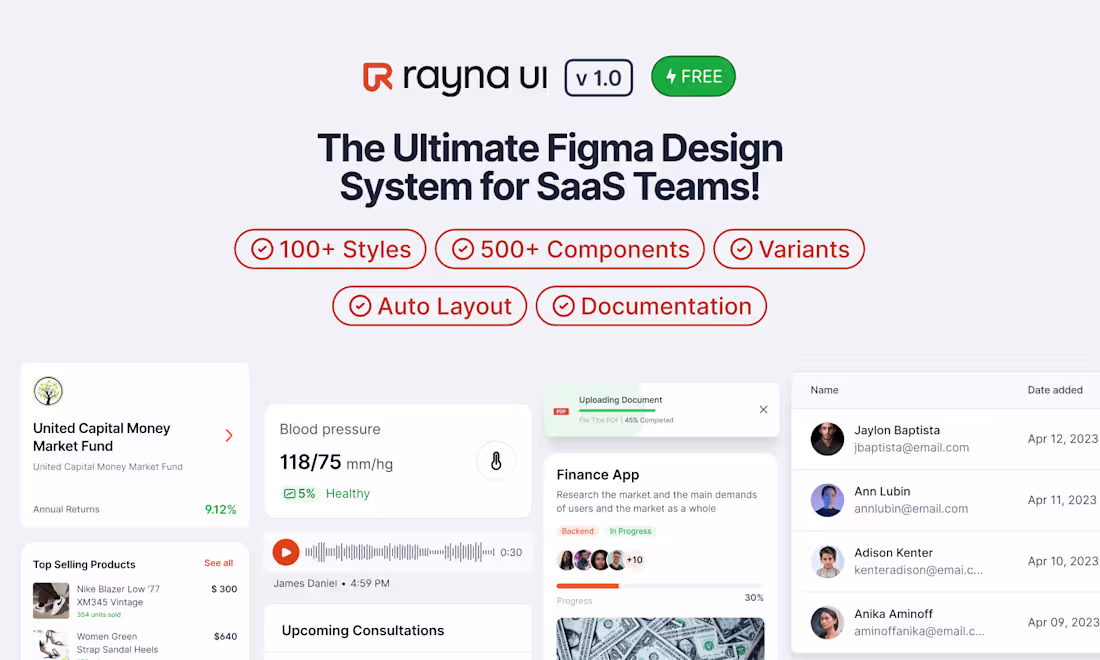The width and height of the screenshot is (1100, 660).
Task: Click the Finance App progress bar
Action: pos(660,587)
